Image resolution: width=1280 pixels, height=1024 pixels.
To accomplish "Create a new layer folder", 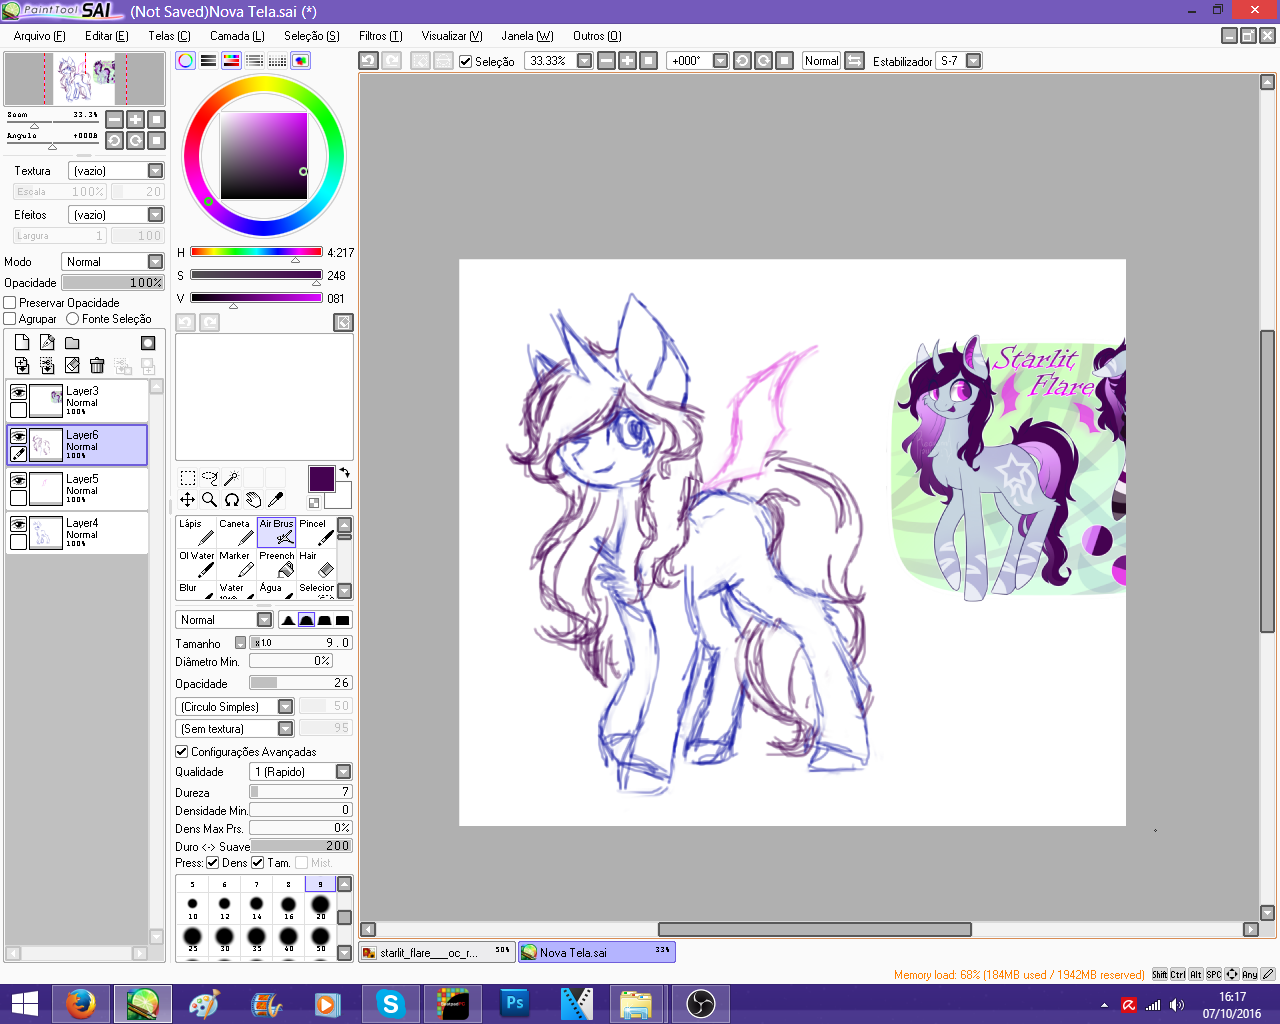I will coord(72,342).
